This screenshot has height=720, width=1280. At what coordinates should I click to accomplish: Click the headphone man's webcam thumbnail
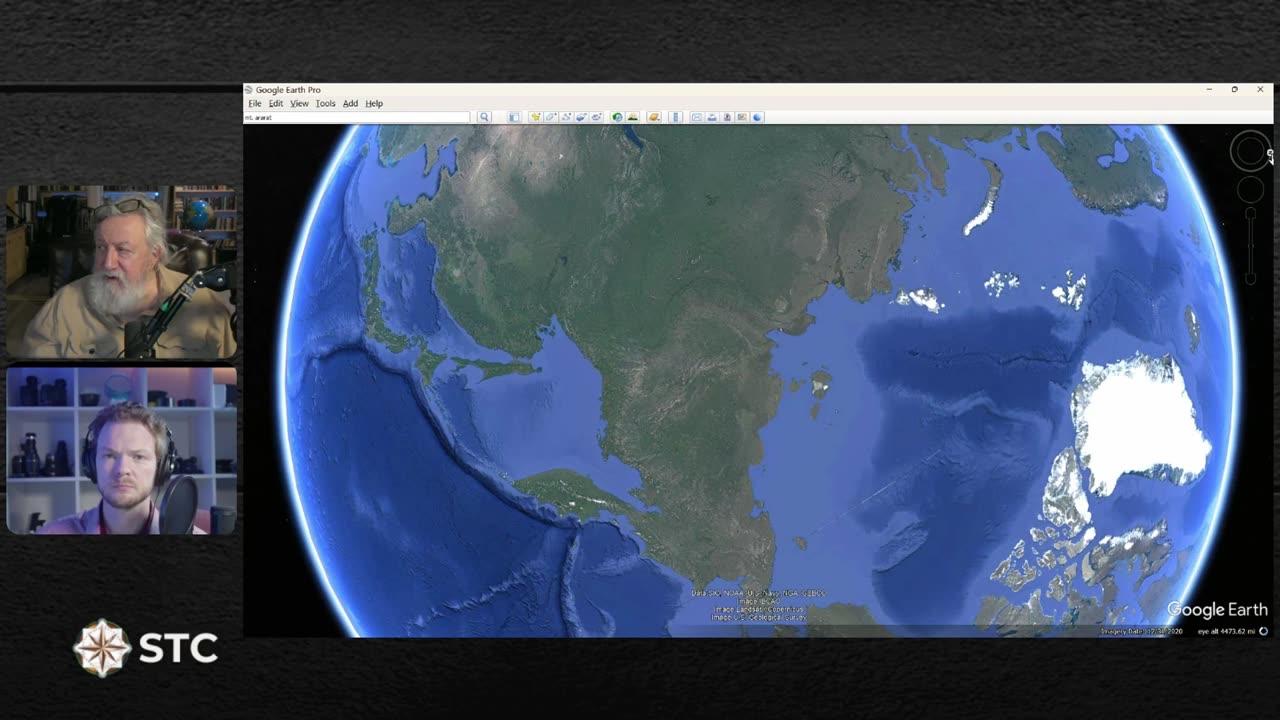pyautogui.click(x=122, y=451)
